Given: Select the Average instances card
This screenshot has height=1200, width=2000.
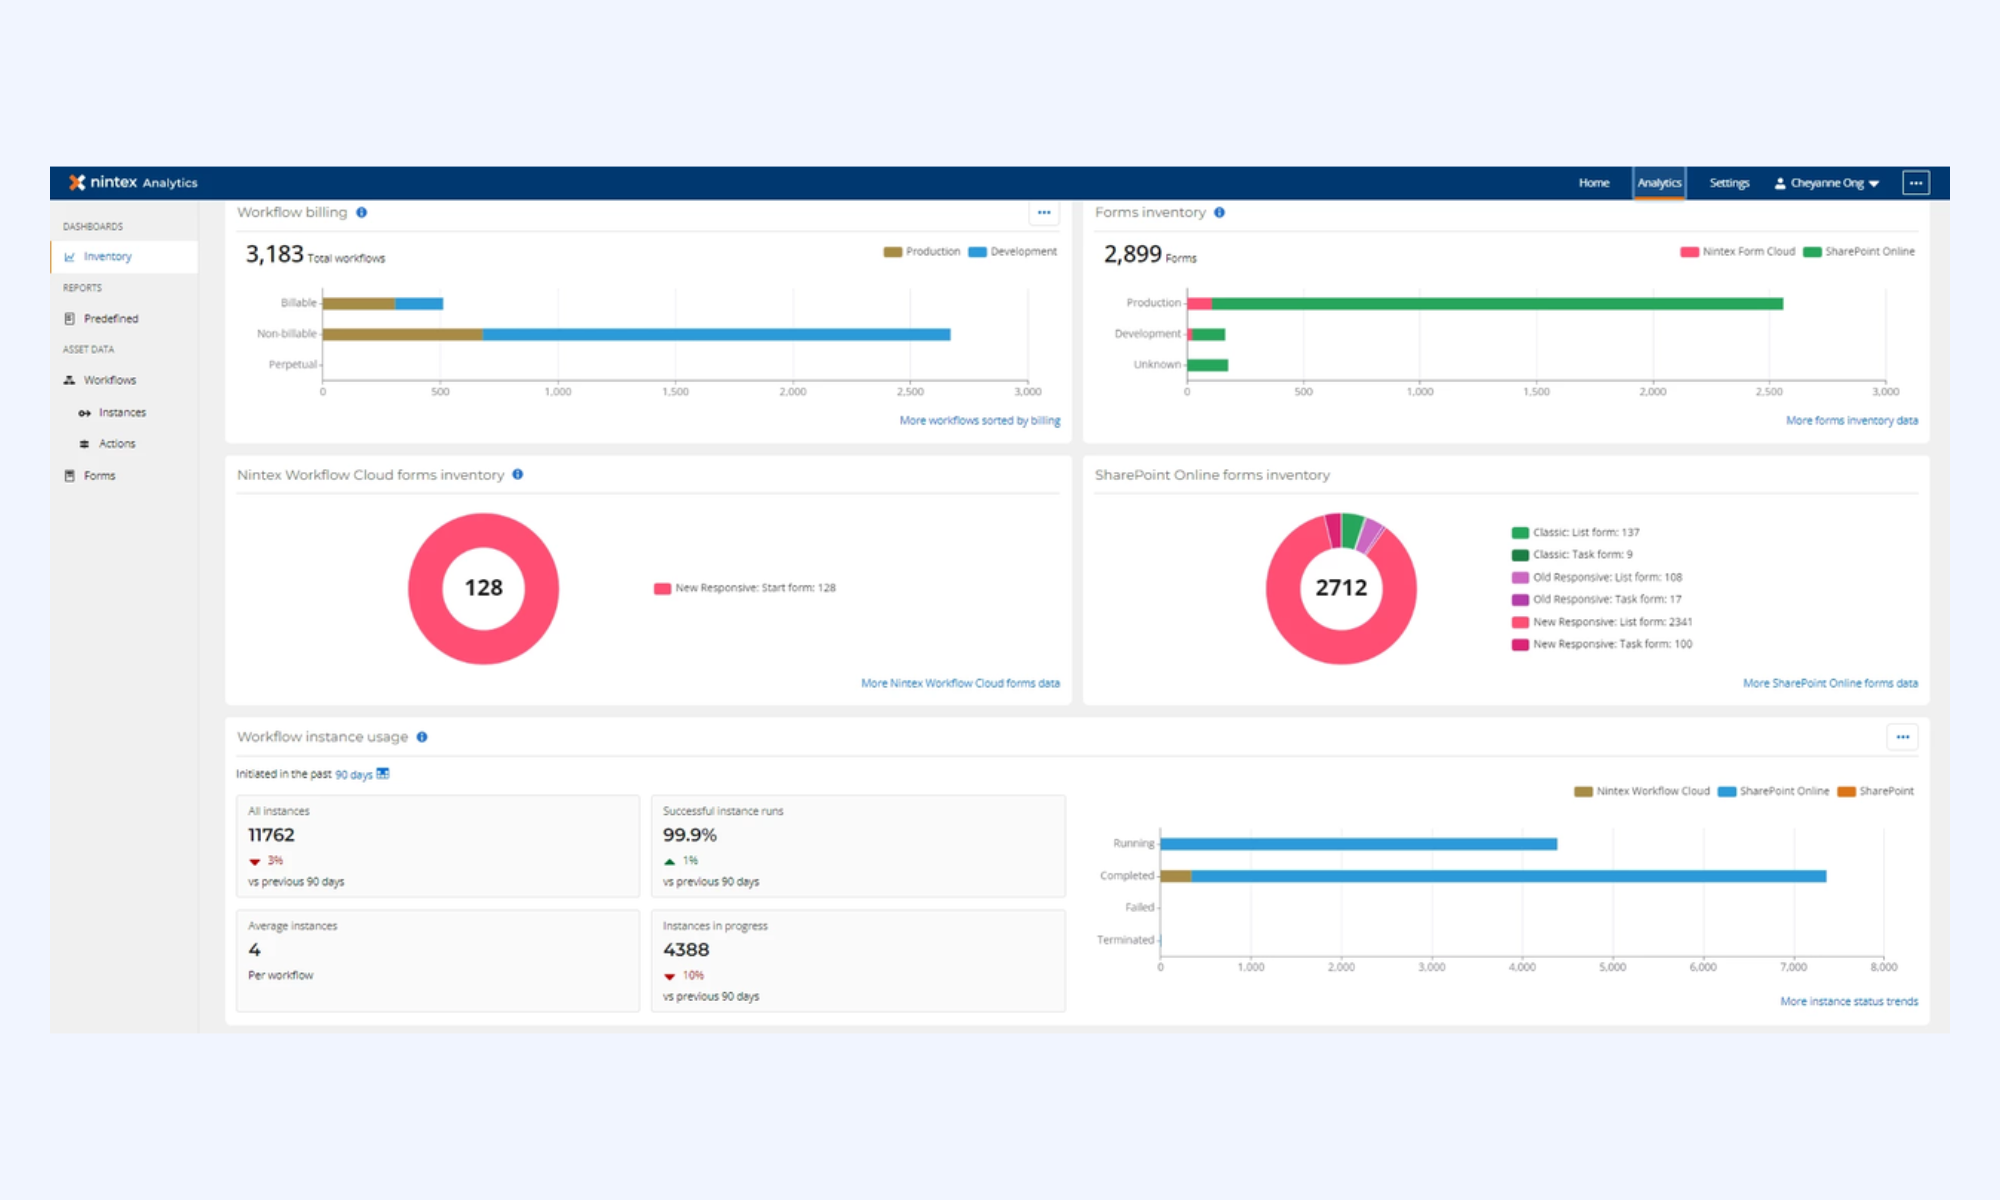Looking at the screenshot, I should [x=438, y=961].
